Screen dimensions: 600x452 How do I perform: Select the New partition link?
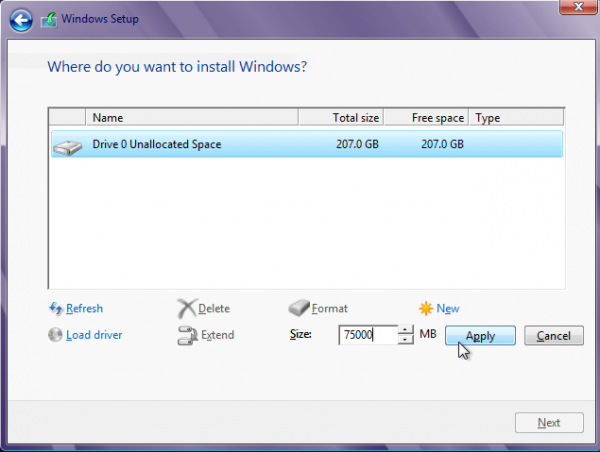pos(448,308)
